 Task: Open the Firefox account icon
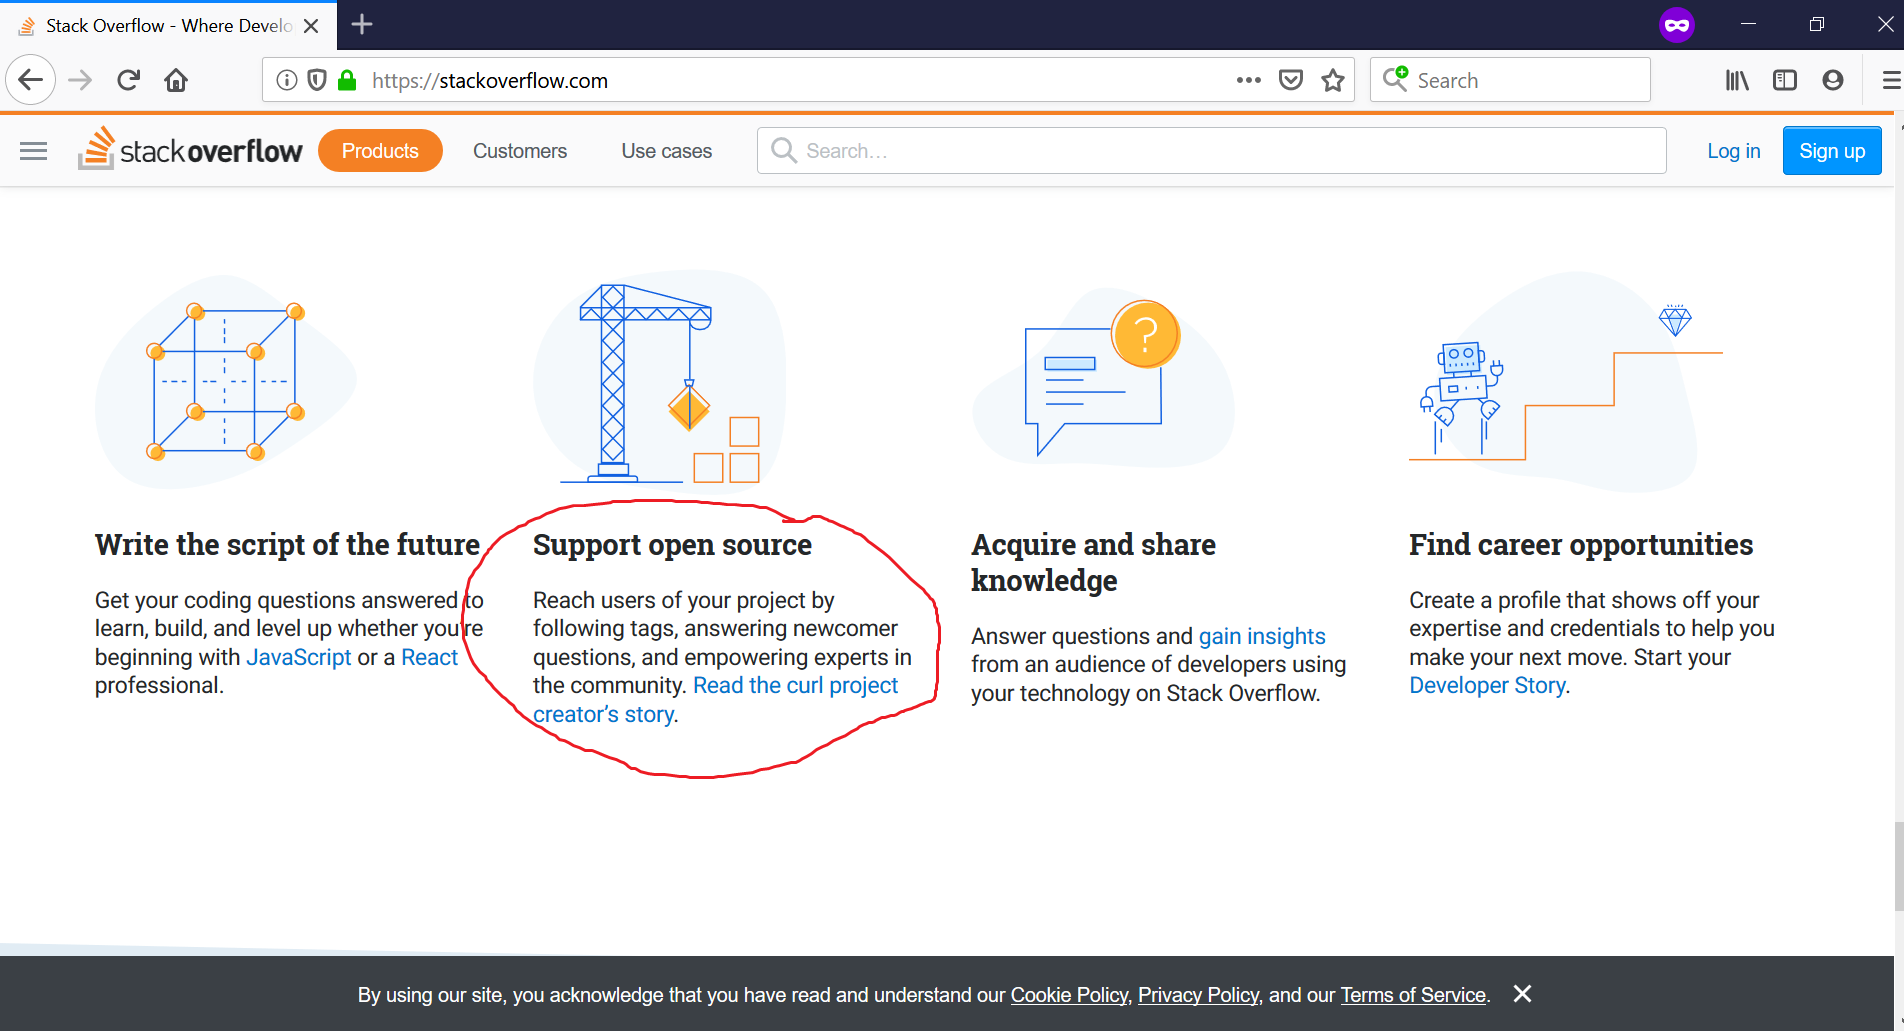[x=1832, y=80]
